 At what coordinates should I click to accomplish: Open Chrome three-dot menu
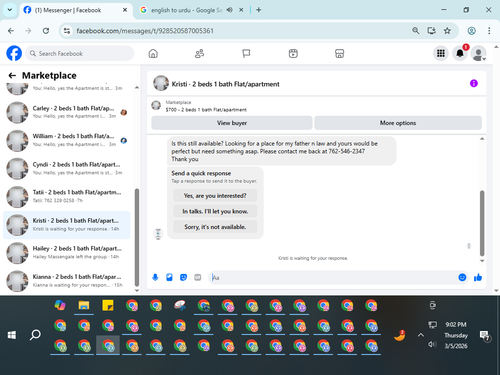[x=489, y=31]
